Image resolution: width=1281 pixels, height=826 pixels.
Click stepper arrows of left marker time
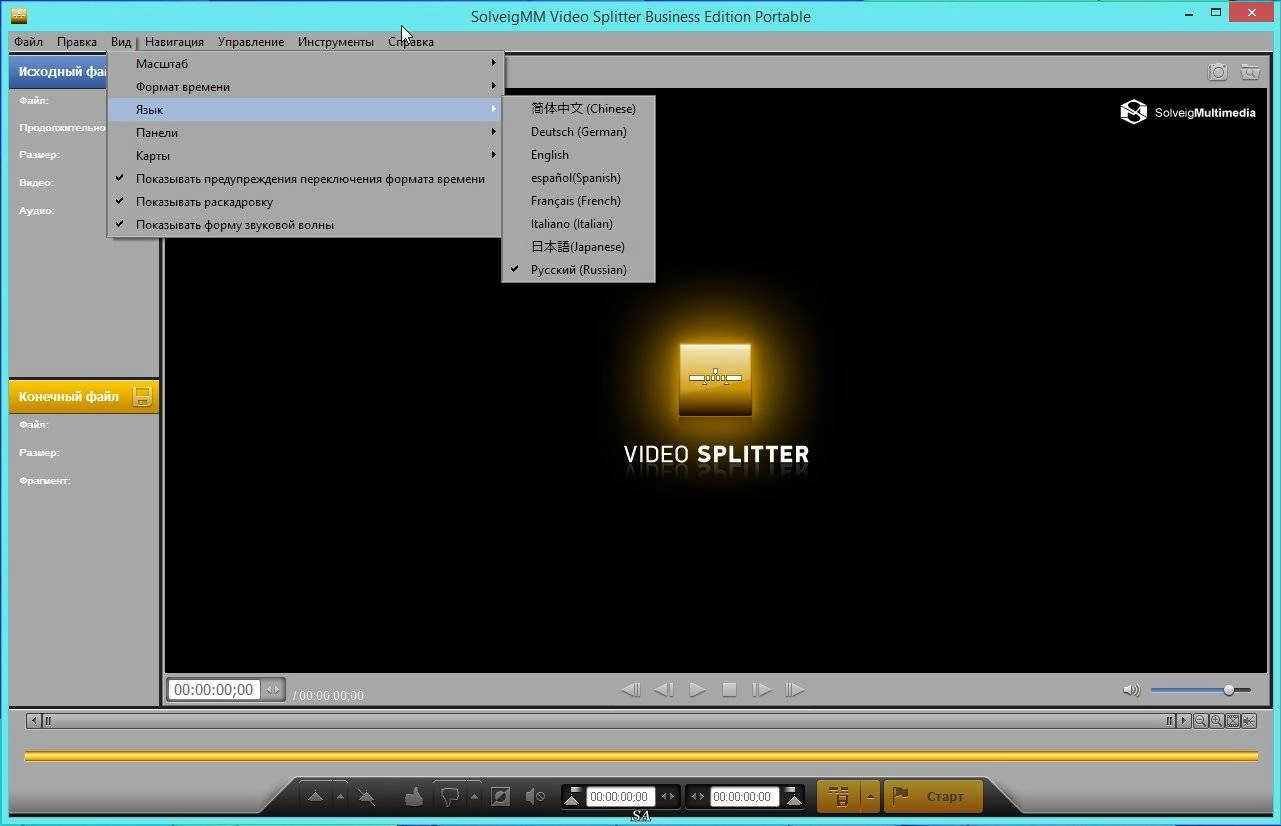[668, 797]
